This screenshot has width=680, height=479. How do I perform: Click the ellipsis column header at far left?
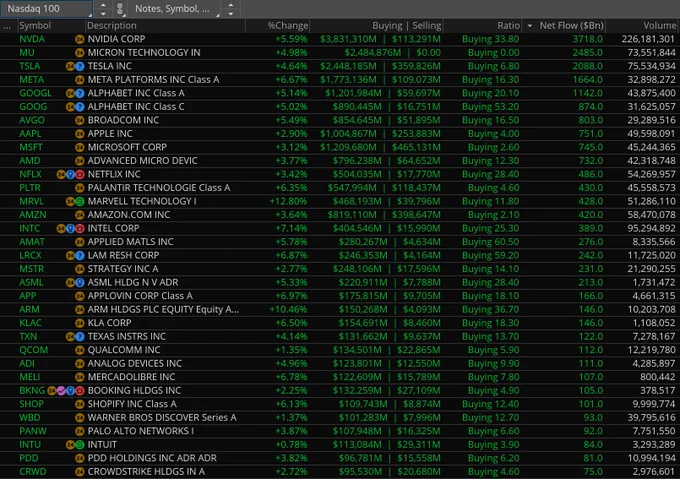tap(7, 26)
